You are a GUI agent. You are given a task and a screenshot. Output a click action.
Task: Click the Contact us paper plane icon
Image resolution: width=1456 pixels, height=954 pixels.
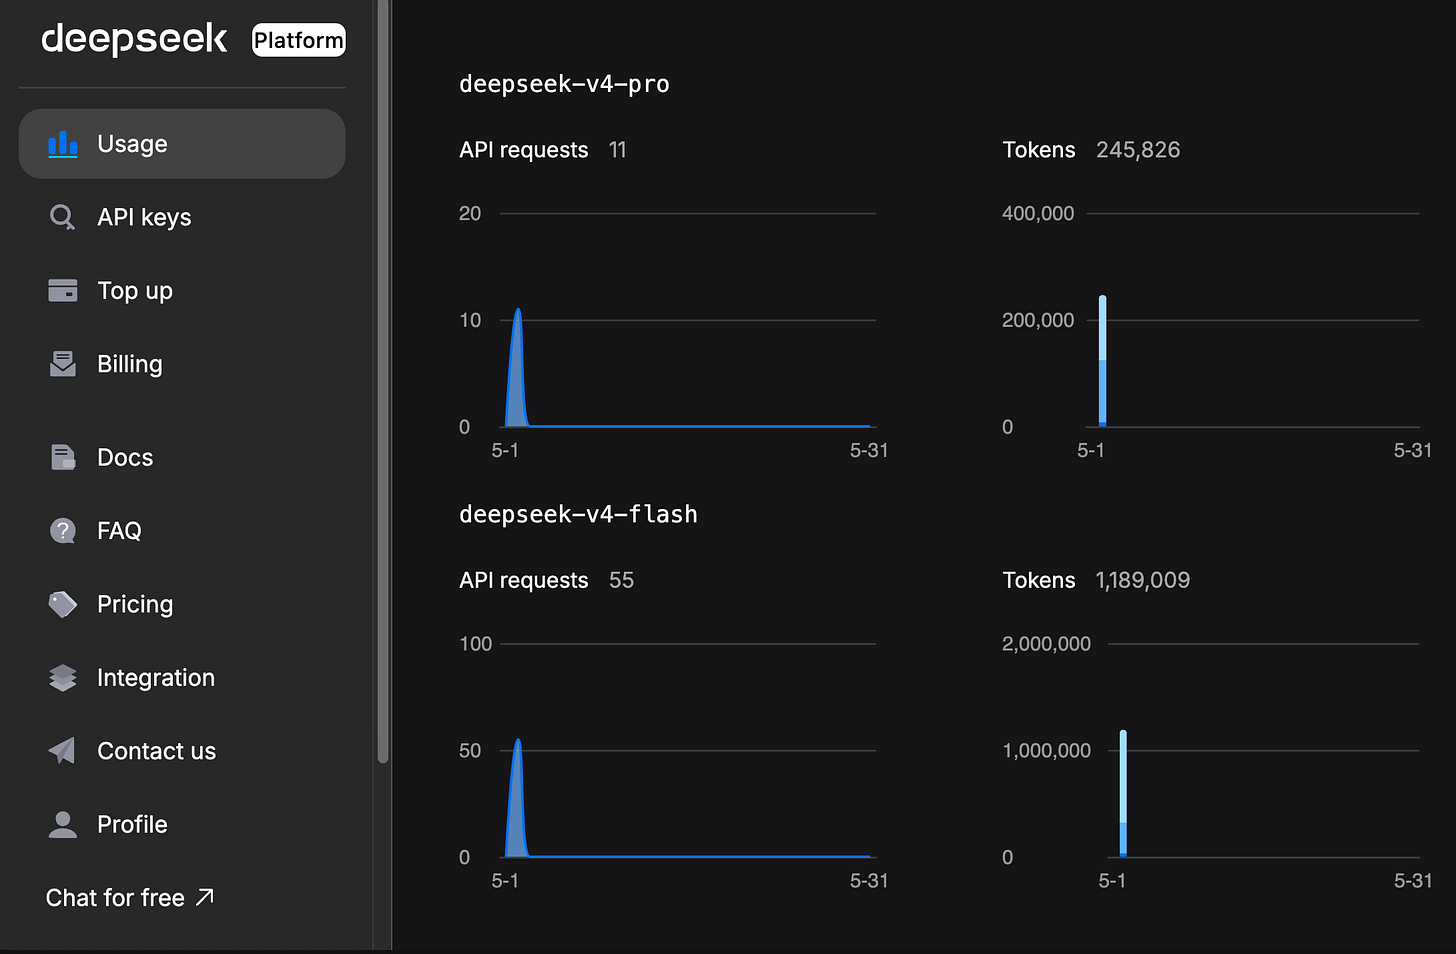(62, 751)
